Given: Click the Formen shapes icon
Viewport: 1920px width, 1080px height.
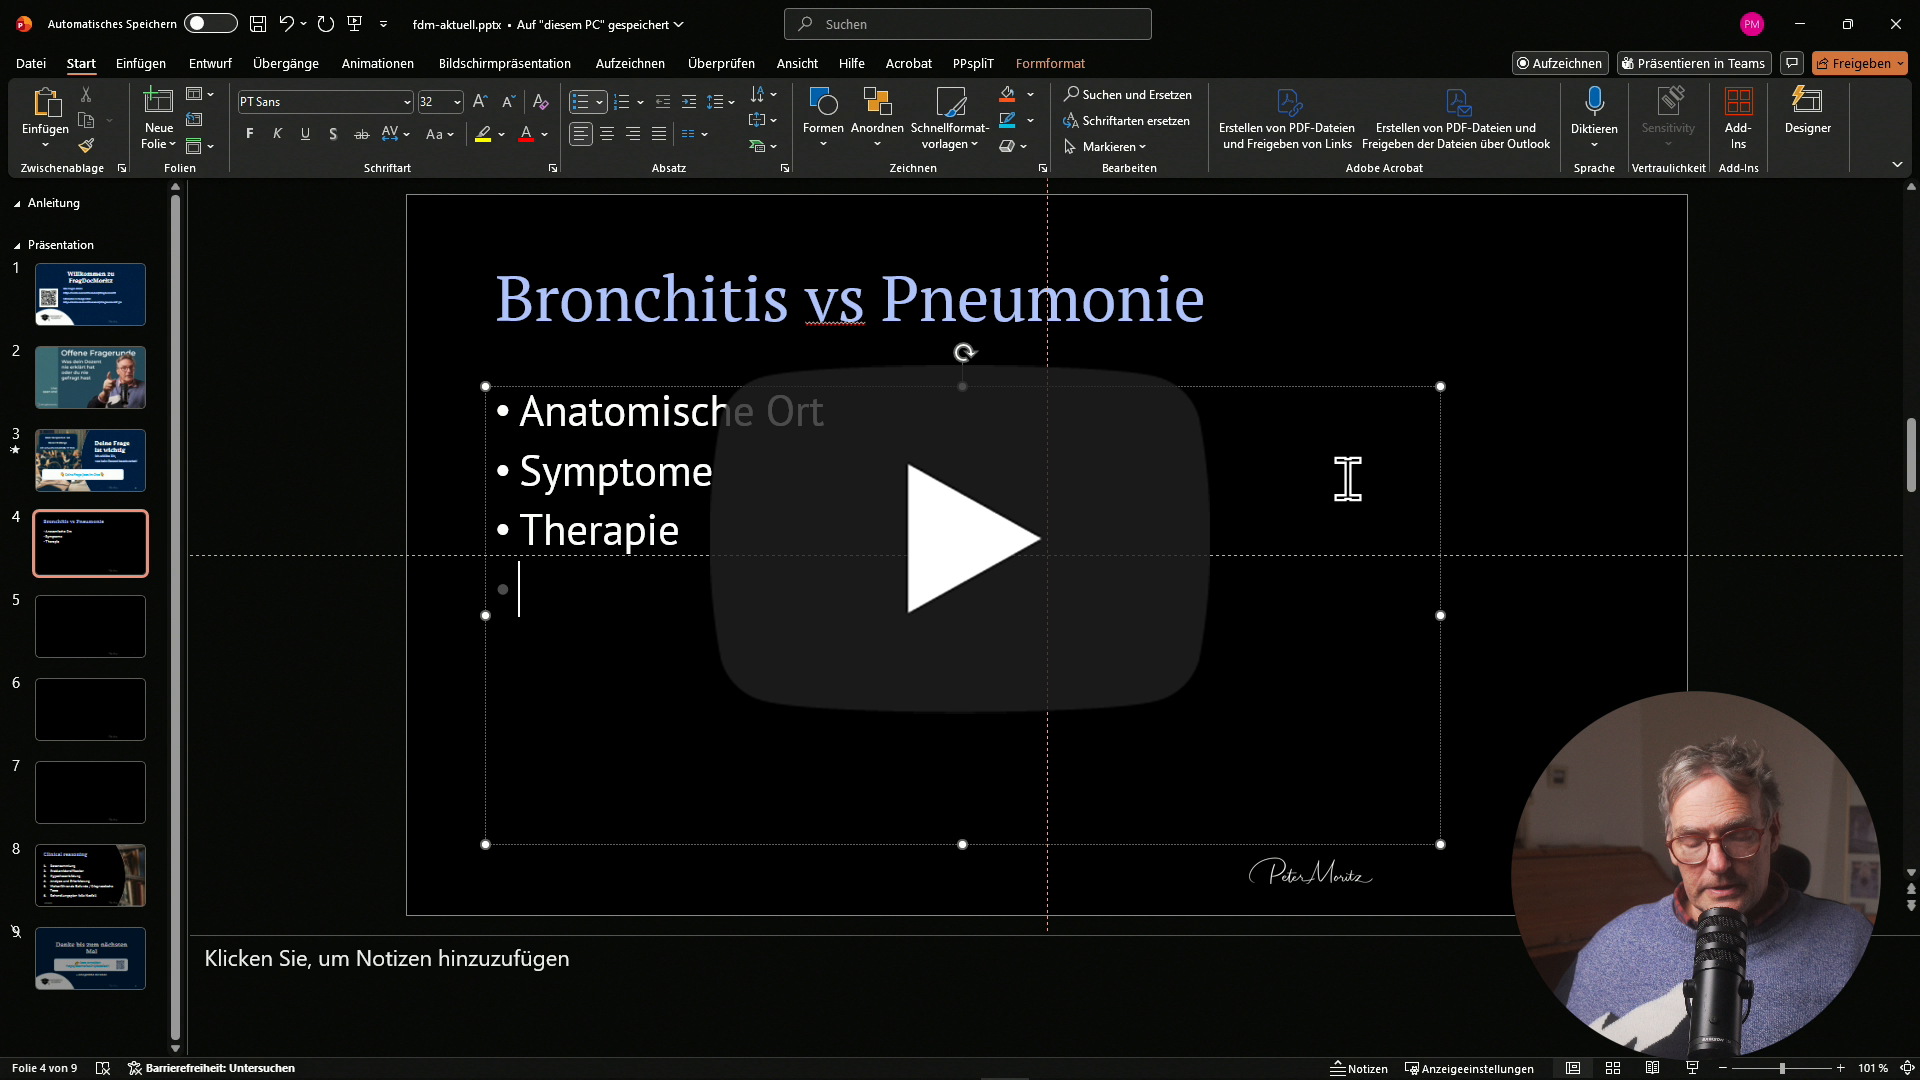Looking at the screenshot, I should pyautogui.click(x=822, y=101).
